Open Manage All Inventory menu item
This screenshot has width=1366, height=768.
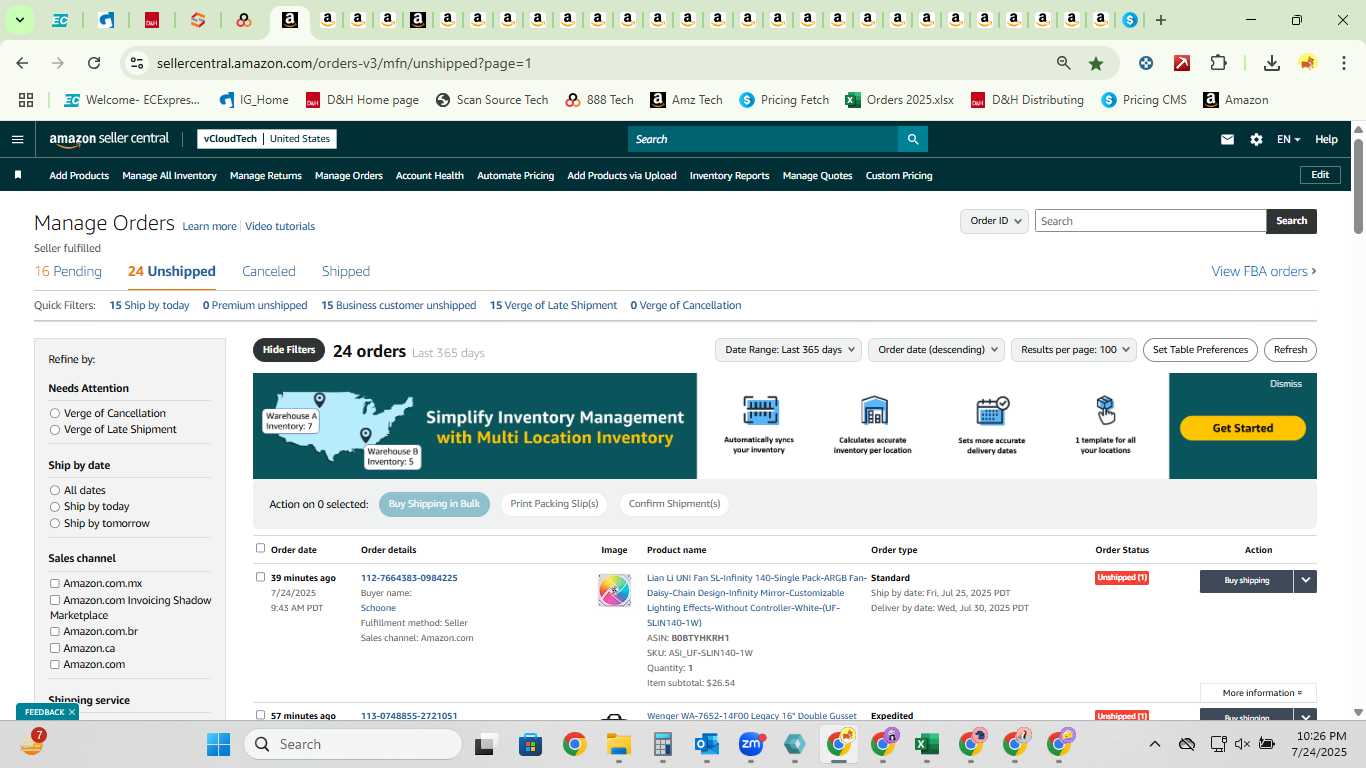coord(169,175)
